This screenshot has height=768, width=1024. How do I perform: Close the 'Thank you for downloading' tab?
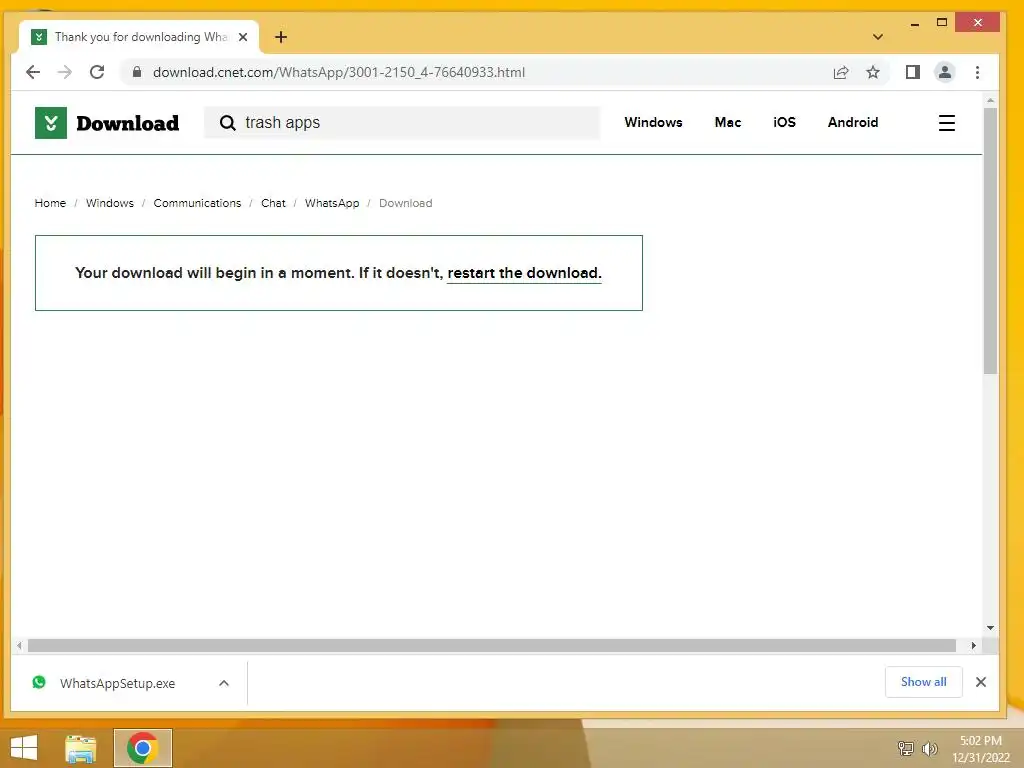243,37
